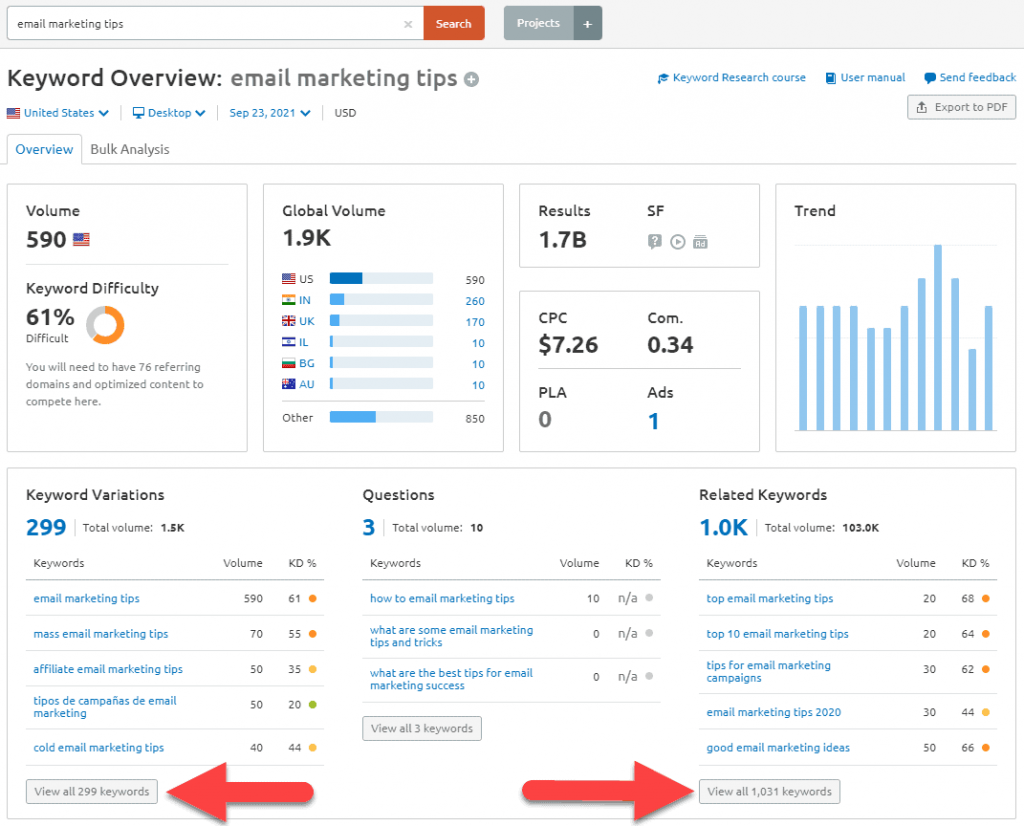Screen dimensions: 1024x826
Task: Click the KD % column header in Related Keywords
Action: 975,564
